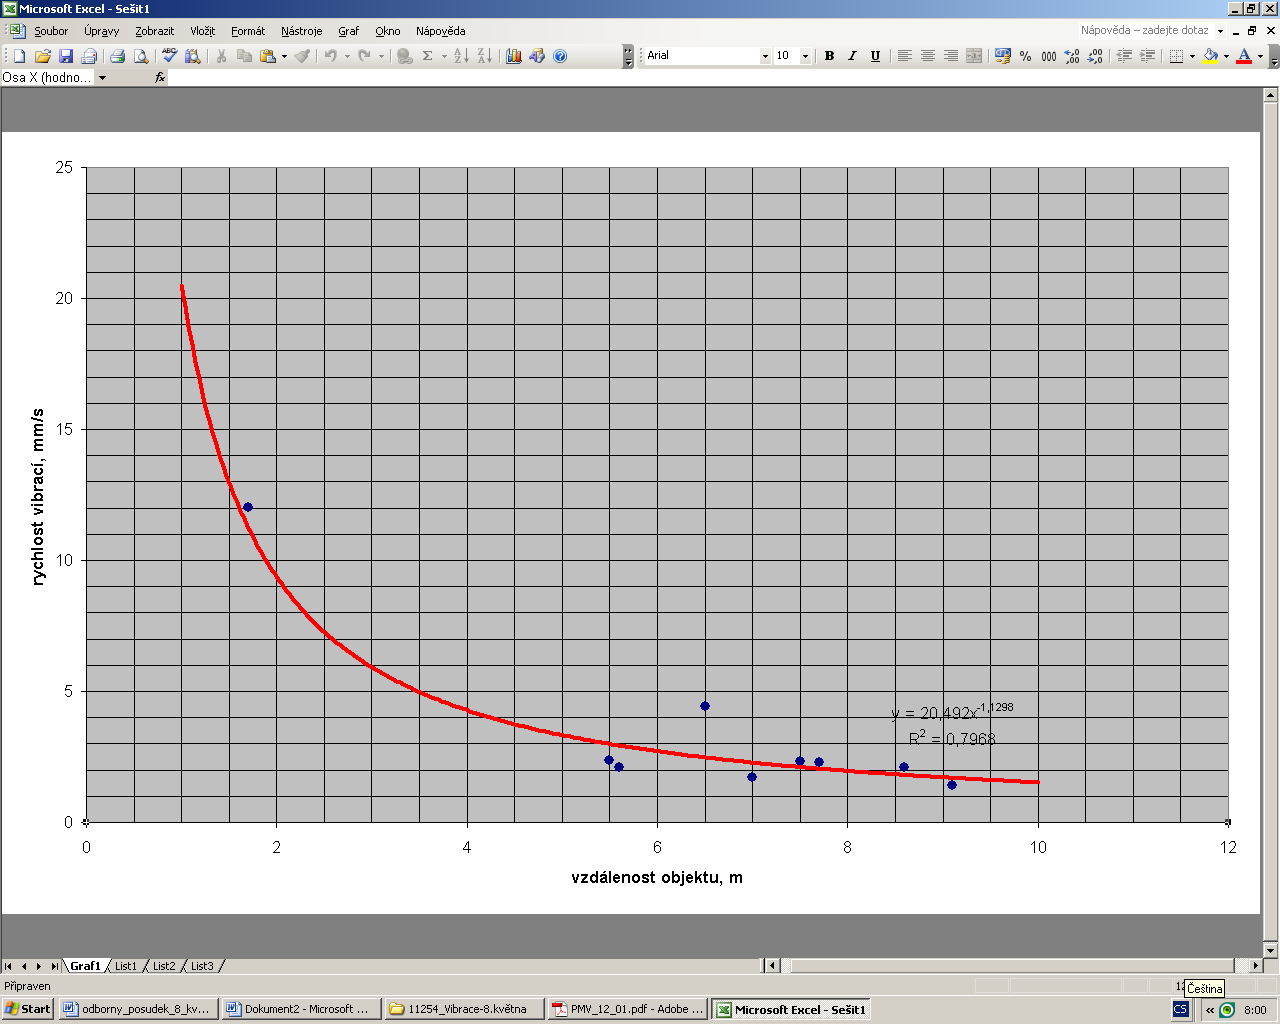Click the Paste clipboard icon

tap(267, 56)
